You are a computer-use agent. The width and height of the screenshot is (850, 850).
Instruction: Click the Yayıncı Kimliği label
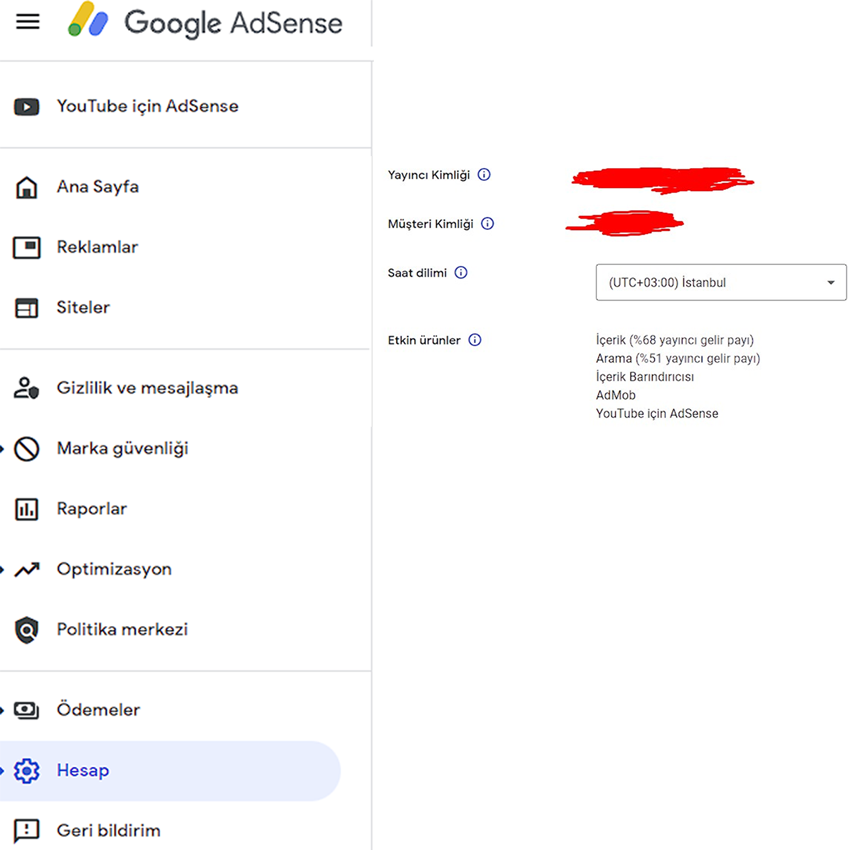[429, 175]
